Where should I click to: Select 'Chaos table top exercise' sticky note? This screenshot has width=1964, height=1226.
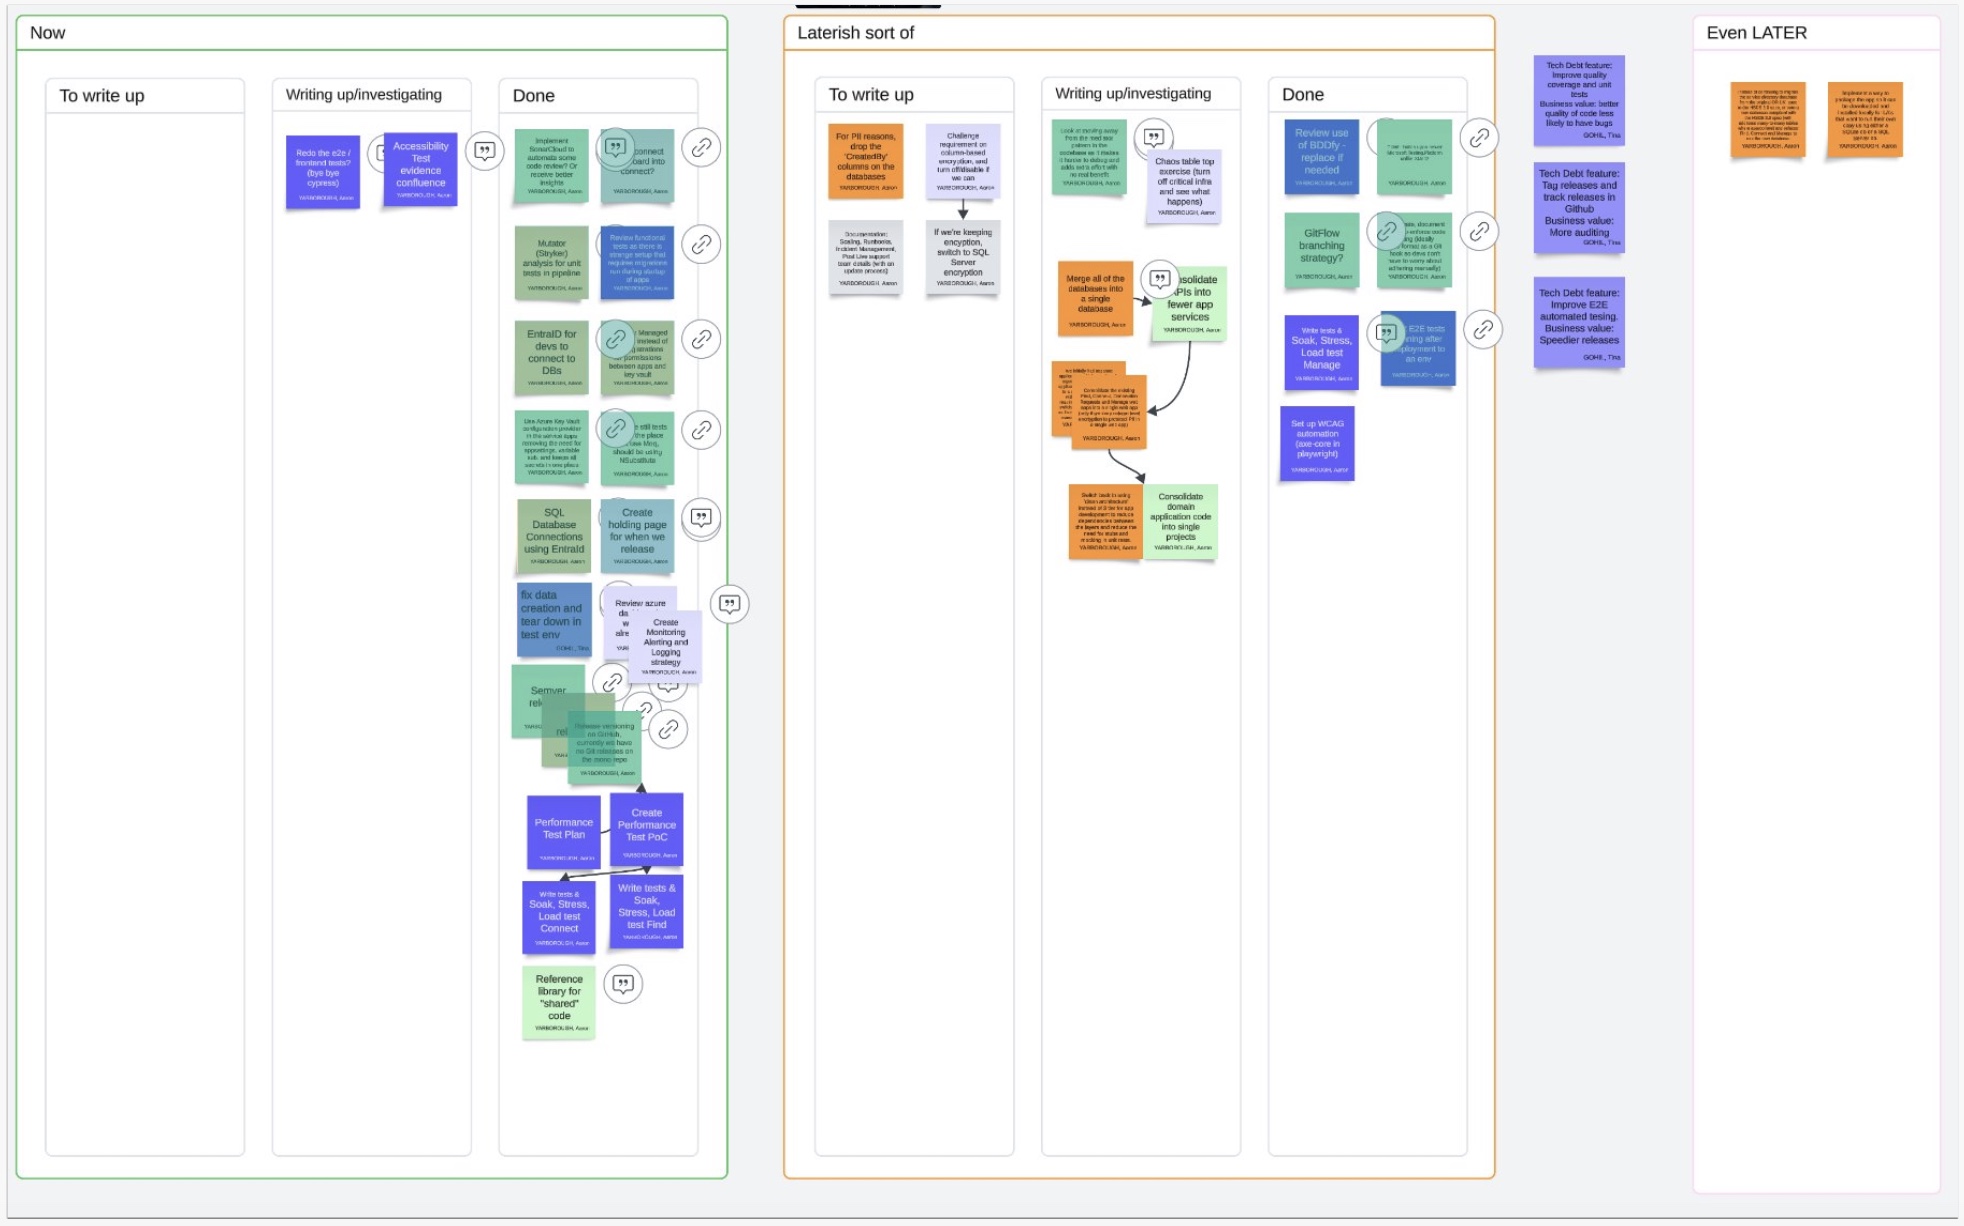click(1184, 188)
